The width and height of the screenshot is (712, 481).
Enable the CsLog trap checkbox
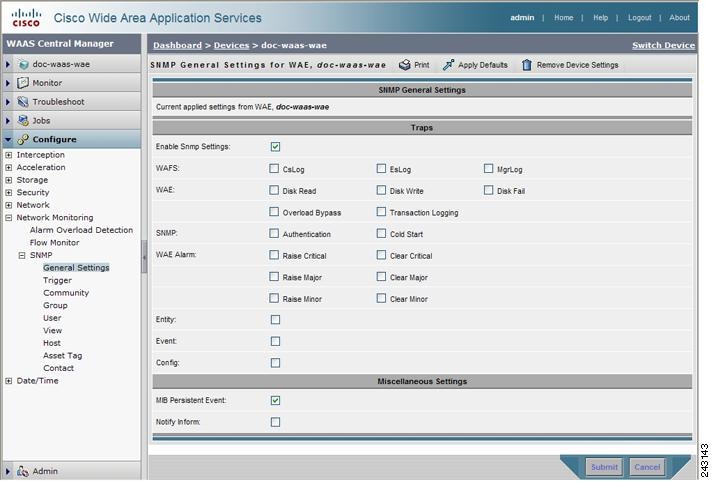(x=274, y=169)
